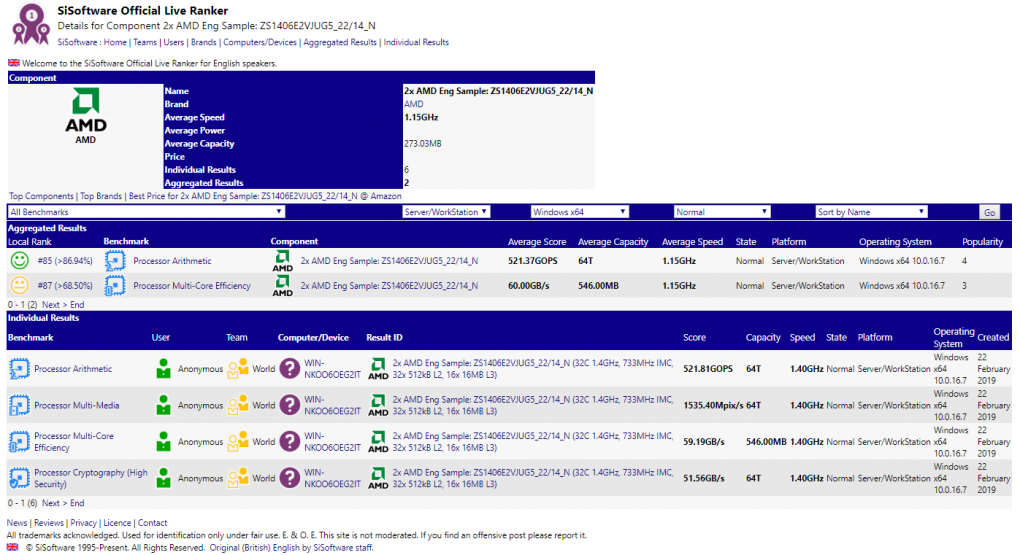Click Processor Multi-Core Efficiency icon in Individual Results
Viewport: 1020px width, 555px height.
pyautogui.click(x=19, y=442)
